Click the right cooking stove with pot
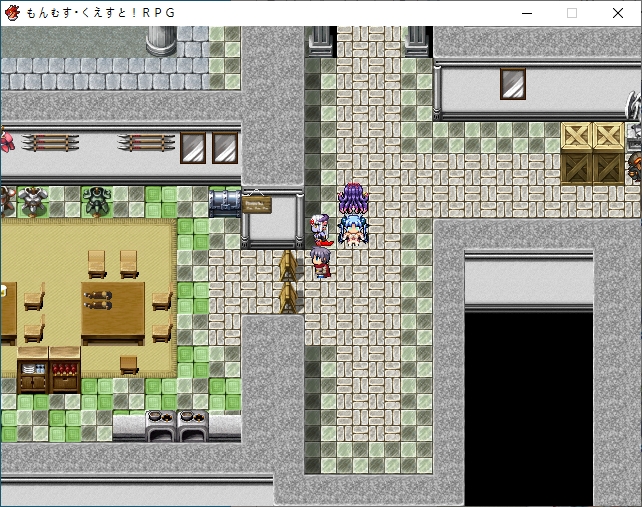The width and height of the screenshot is (642, 507). pos(193,426)
